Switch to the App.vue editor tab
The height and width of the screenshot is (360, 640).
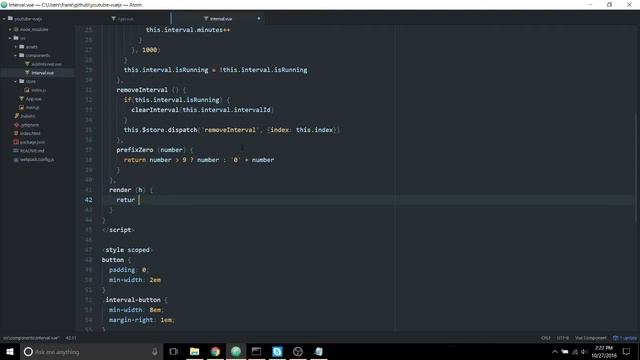tap(122, 19)
